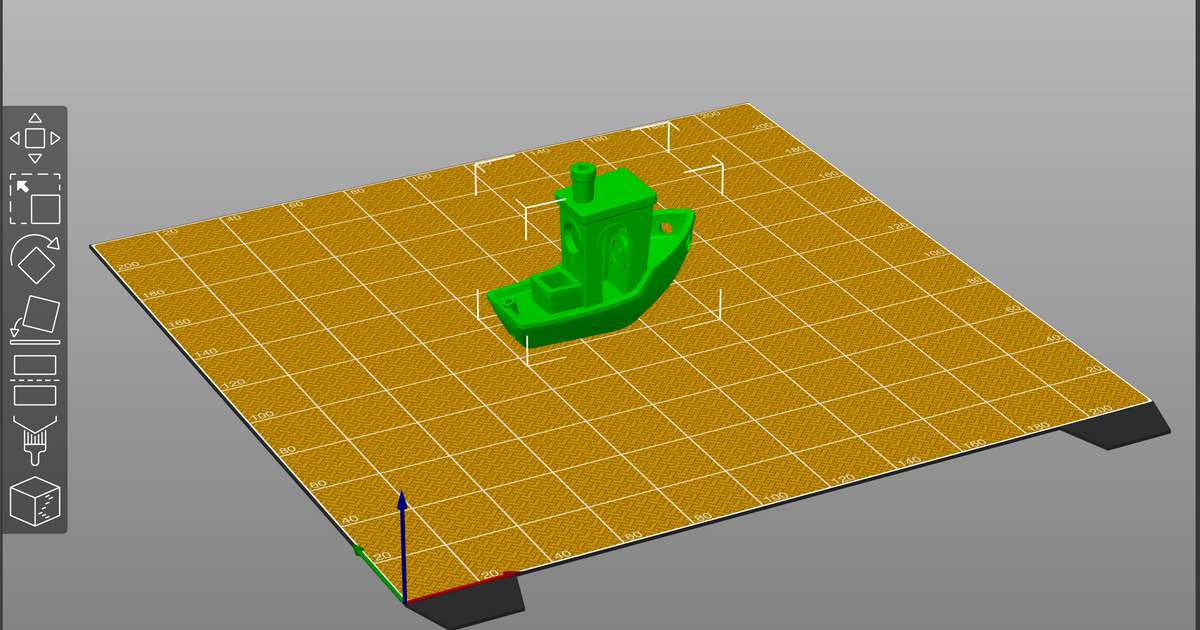
Task: Click the chimney of the Benchy model
Action: [585, 182]
